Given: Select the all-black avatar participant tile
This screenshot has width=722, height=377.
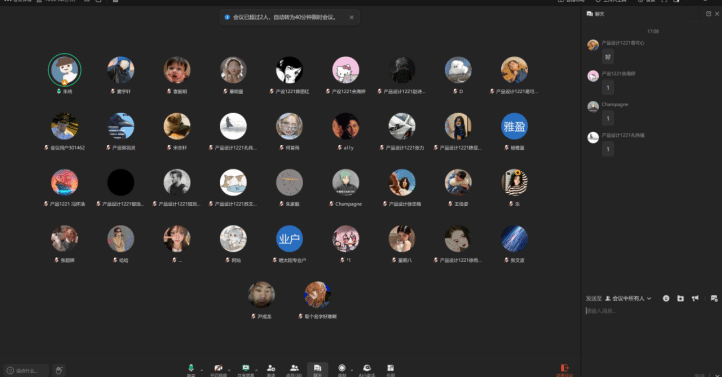Looking at the screenshot, I should click(x=121, y=182).
